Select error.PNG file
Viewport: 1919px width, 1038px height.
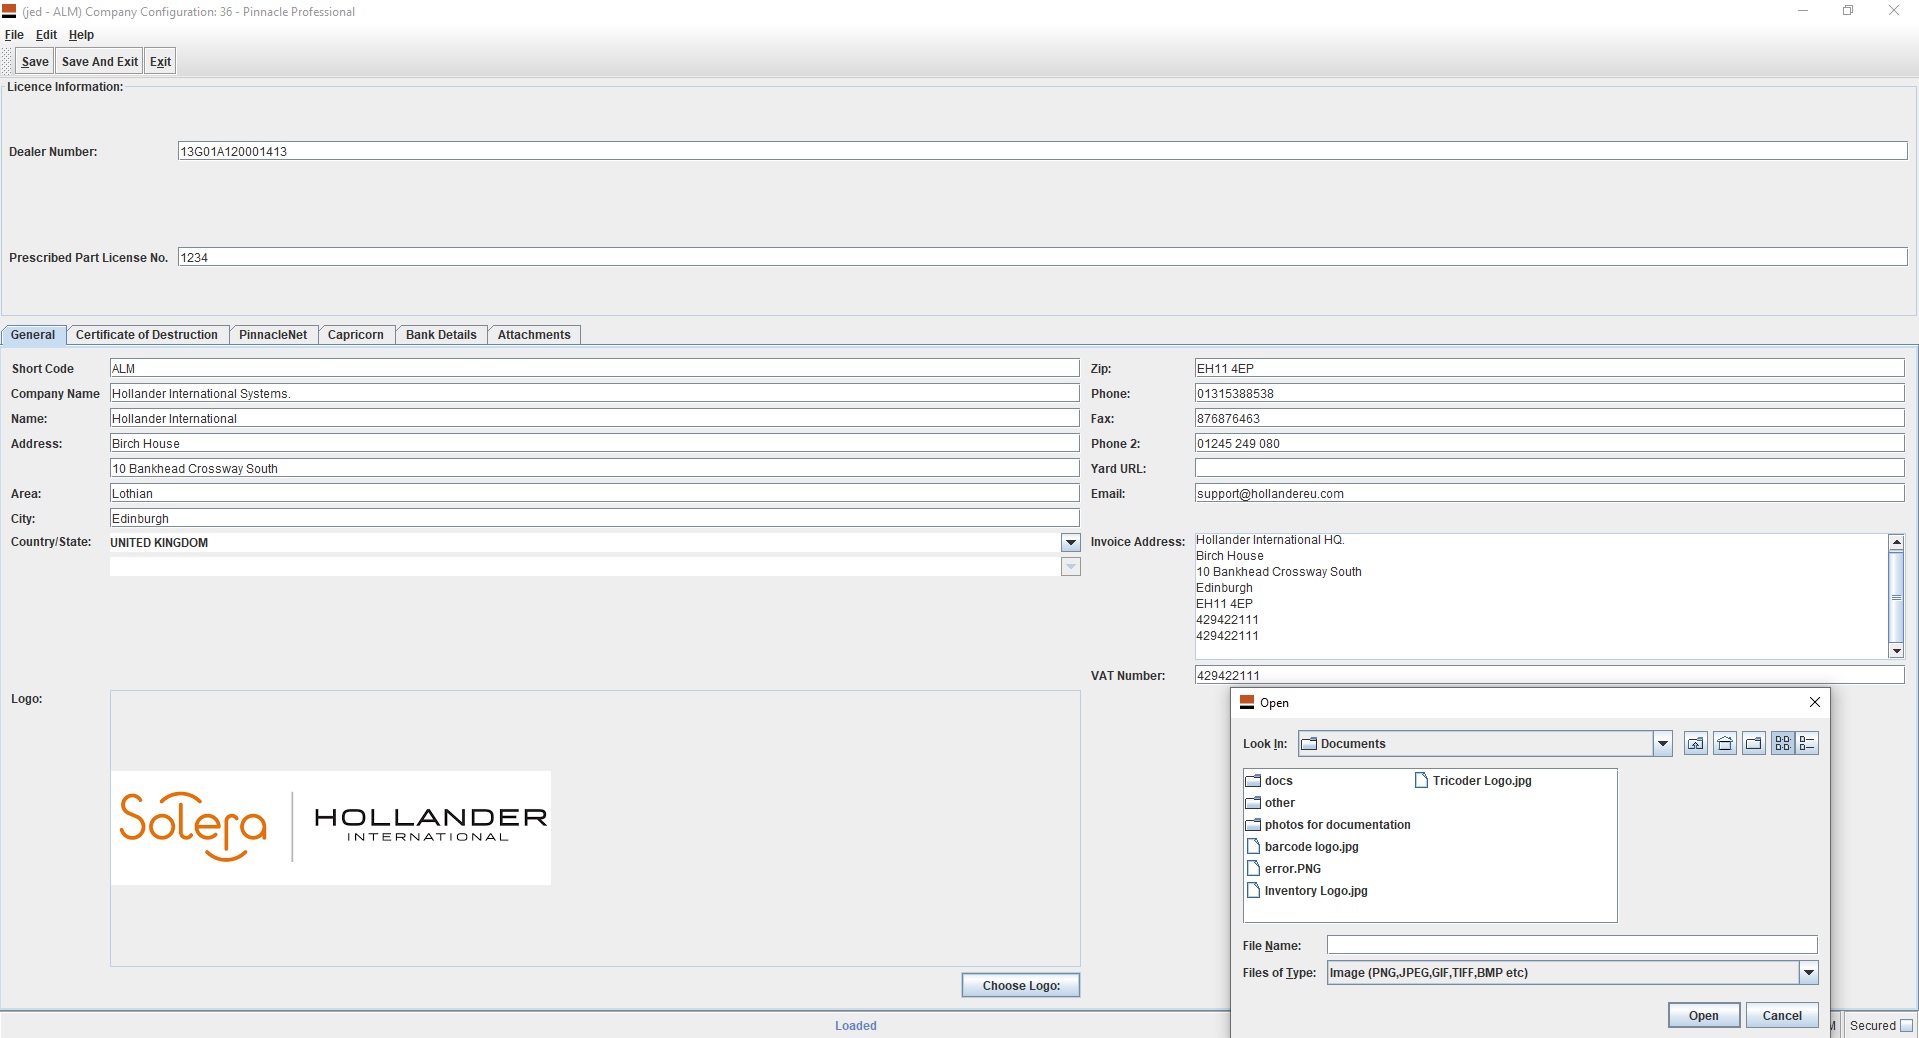(x=1284, y=868)
